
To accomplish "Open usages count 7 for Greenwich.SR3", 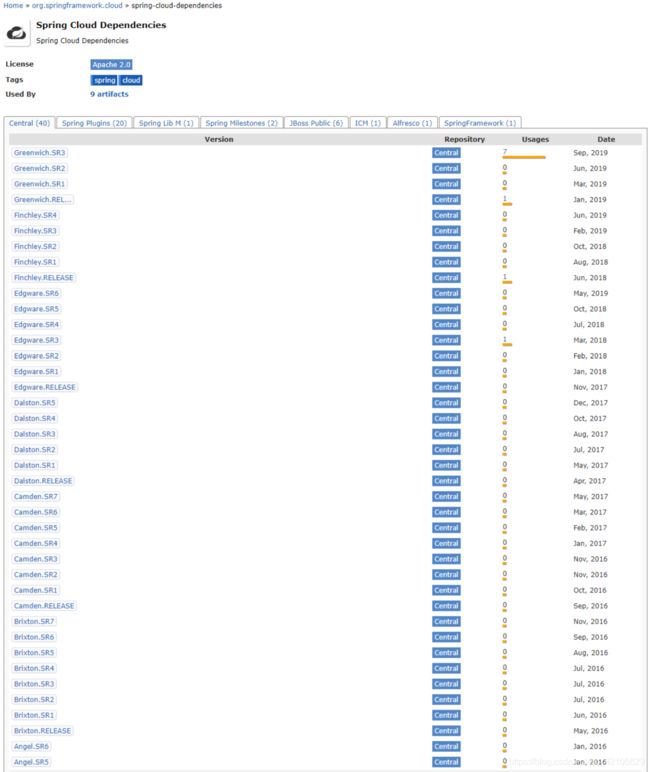I will coord(505,152).
